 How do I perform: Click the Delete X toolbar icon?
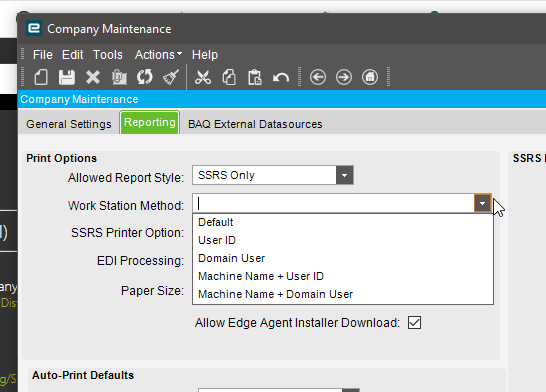pos(93,77)
